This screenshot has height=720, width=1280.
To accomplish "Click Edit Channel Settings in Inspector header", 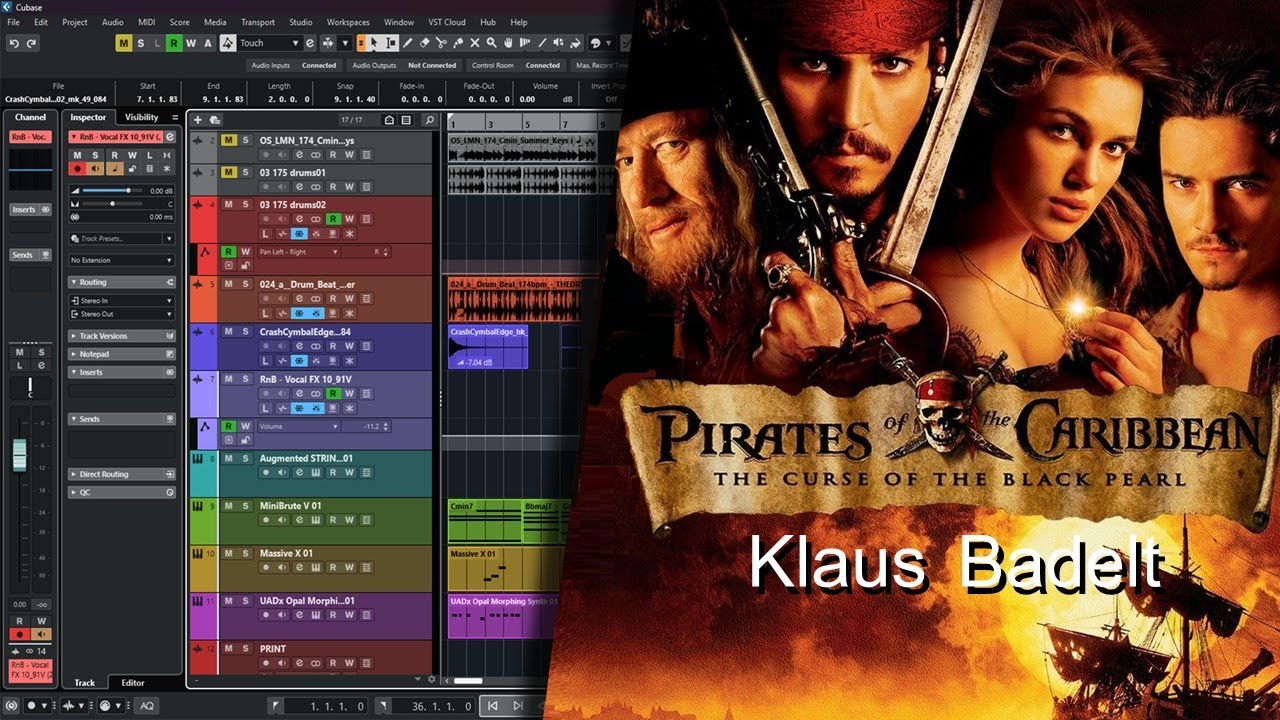I will [169, 137].
